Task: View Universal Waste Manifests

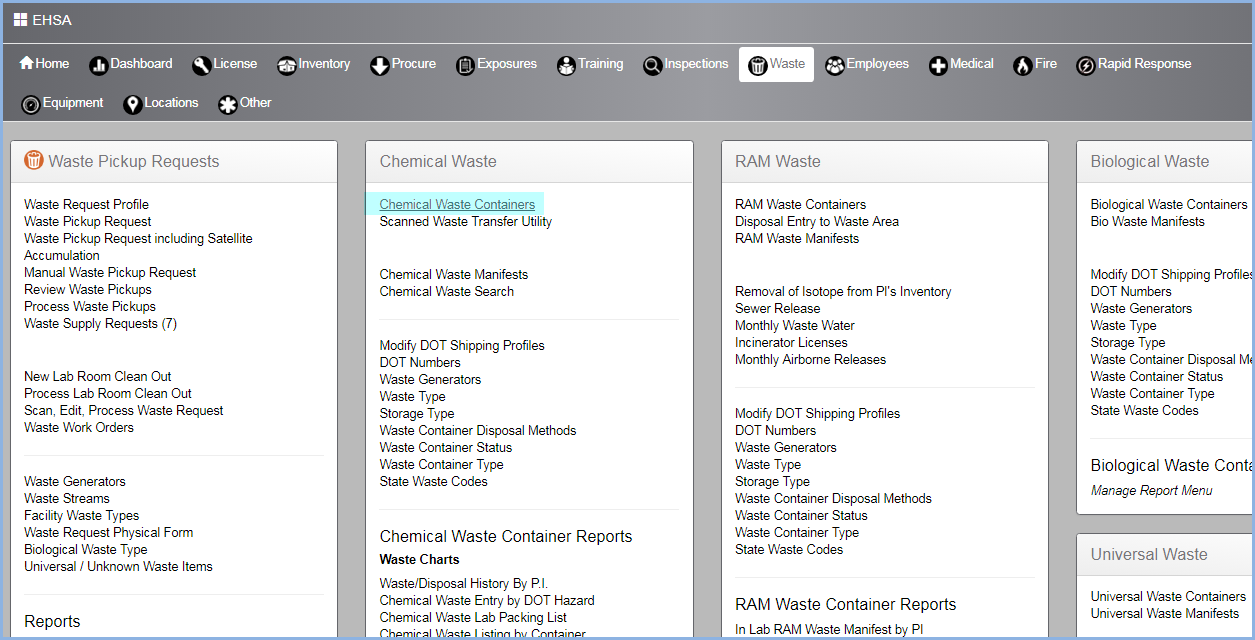Action: (1165, 614)
